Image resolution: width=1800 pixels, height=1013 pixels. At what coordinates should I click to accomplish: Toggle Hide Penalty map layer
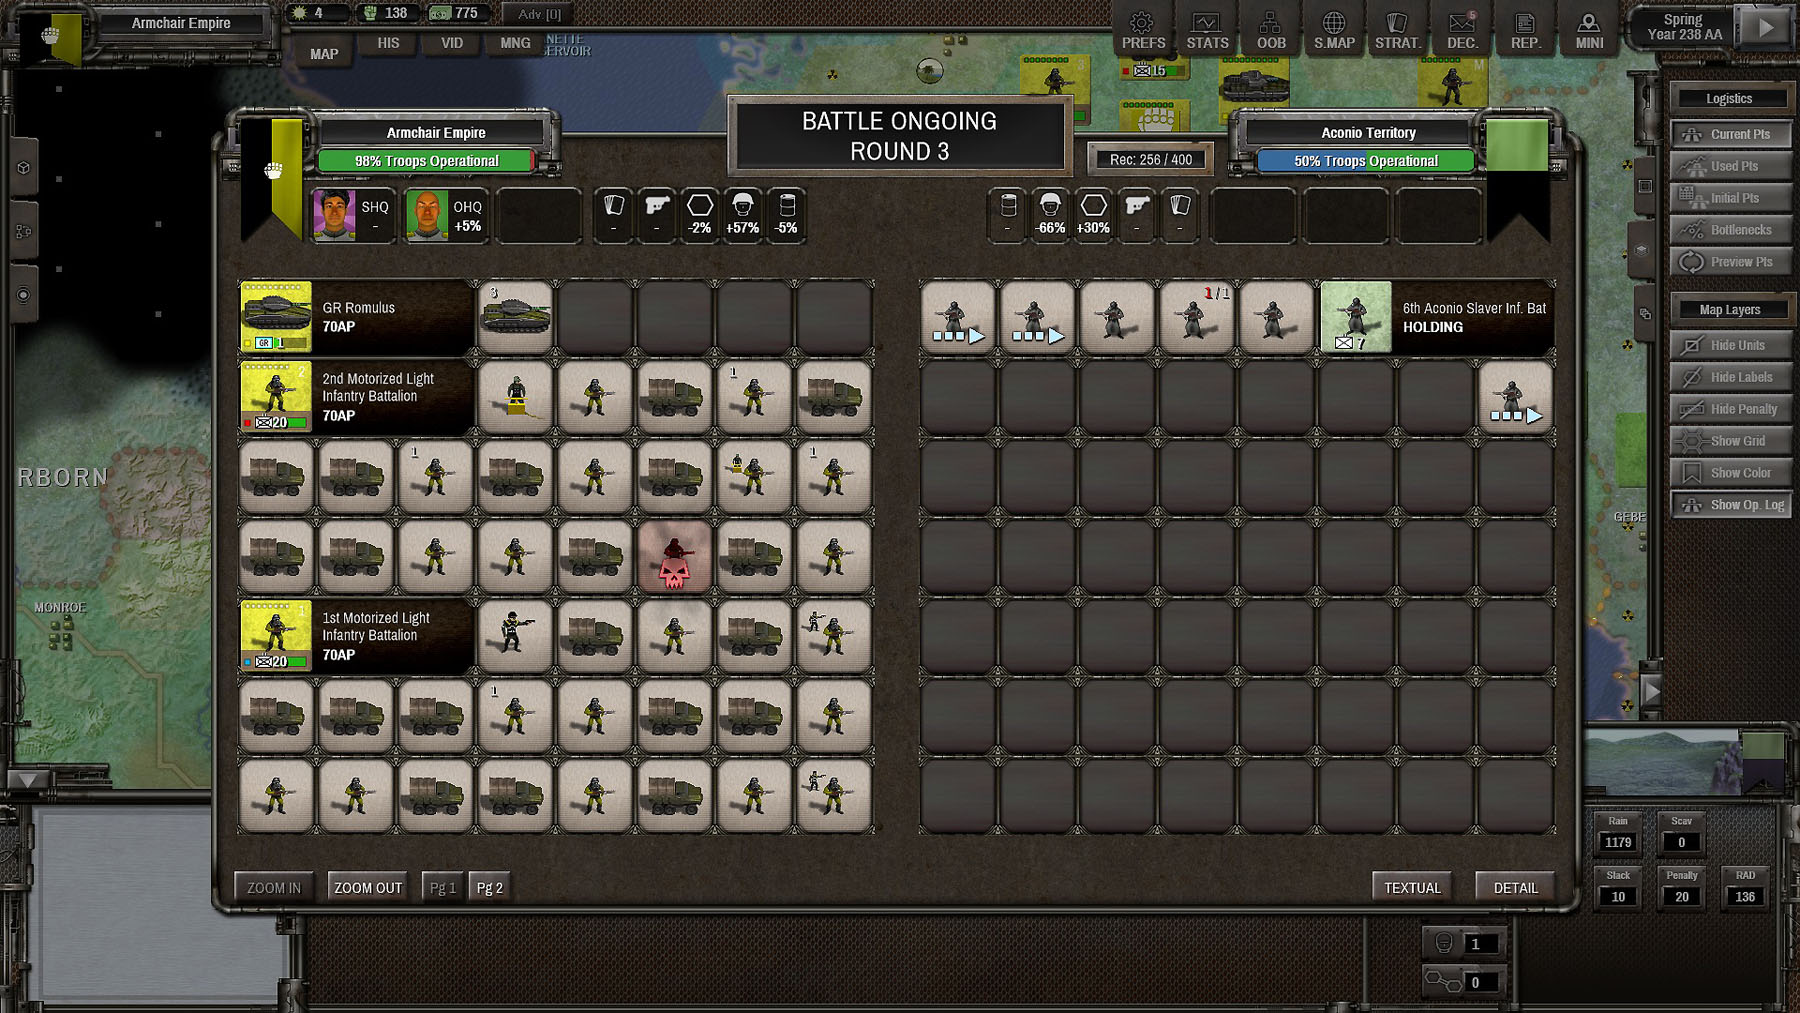click(1730, 409)
